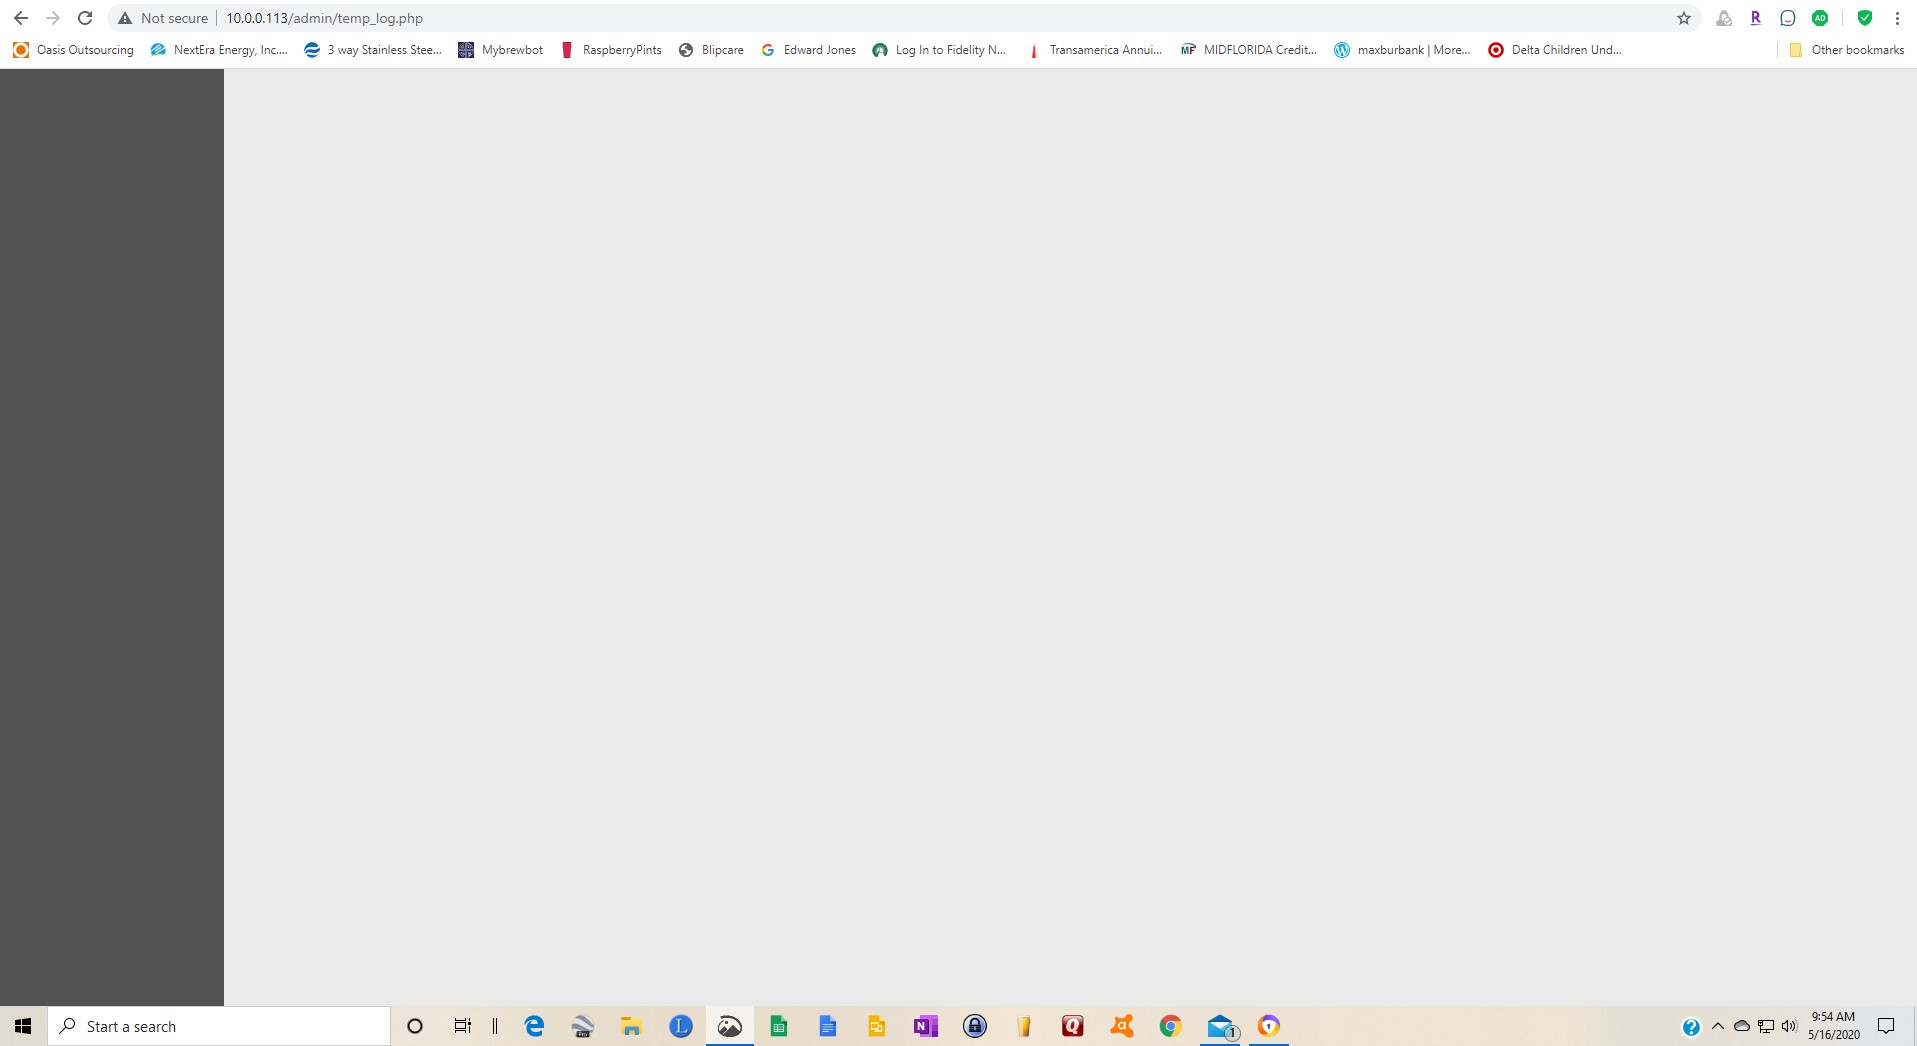Open File Explorer from taskbar
The height and width of the screenshot is (1046, 1917).
(631, 1026)
